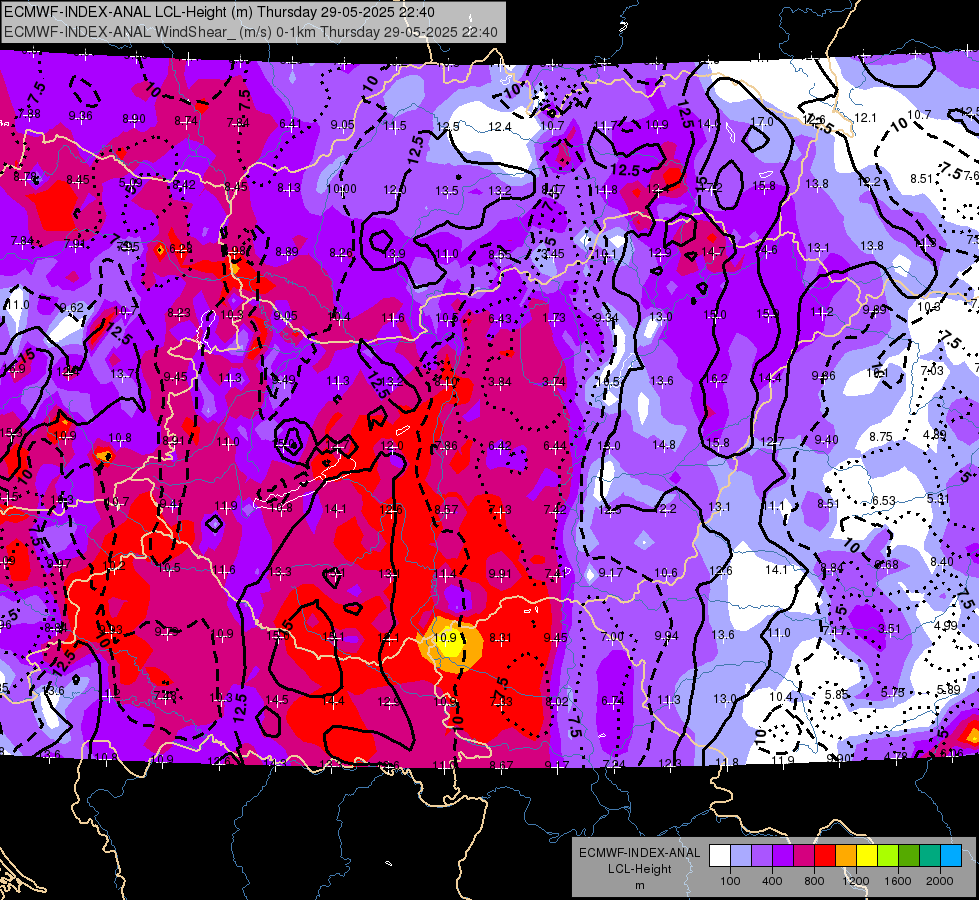The image size is (979, 900).
Task: Click the wind shear value 3.51
Action: pos(889,628)
